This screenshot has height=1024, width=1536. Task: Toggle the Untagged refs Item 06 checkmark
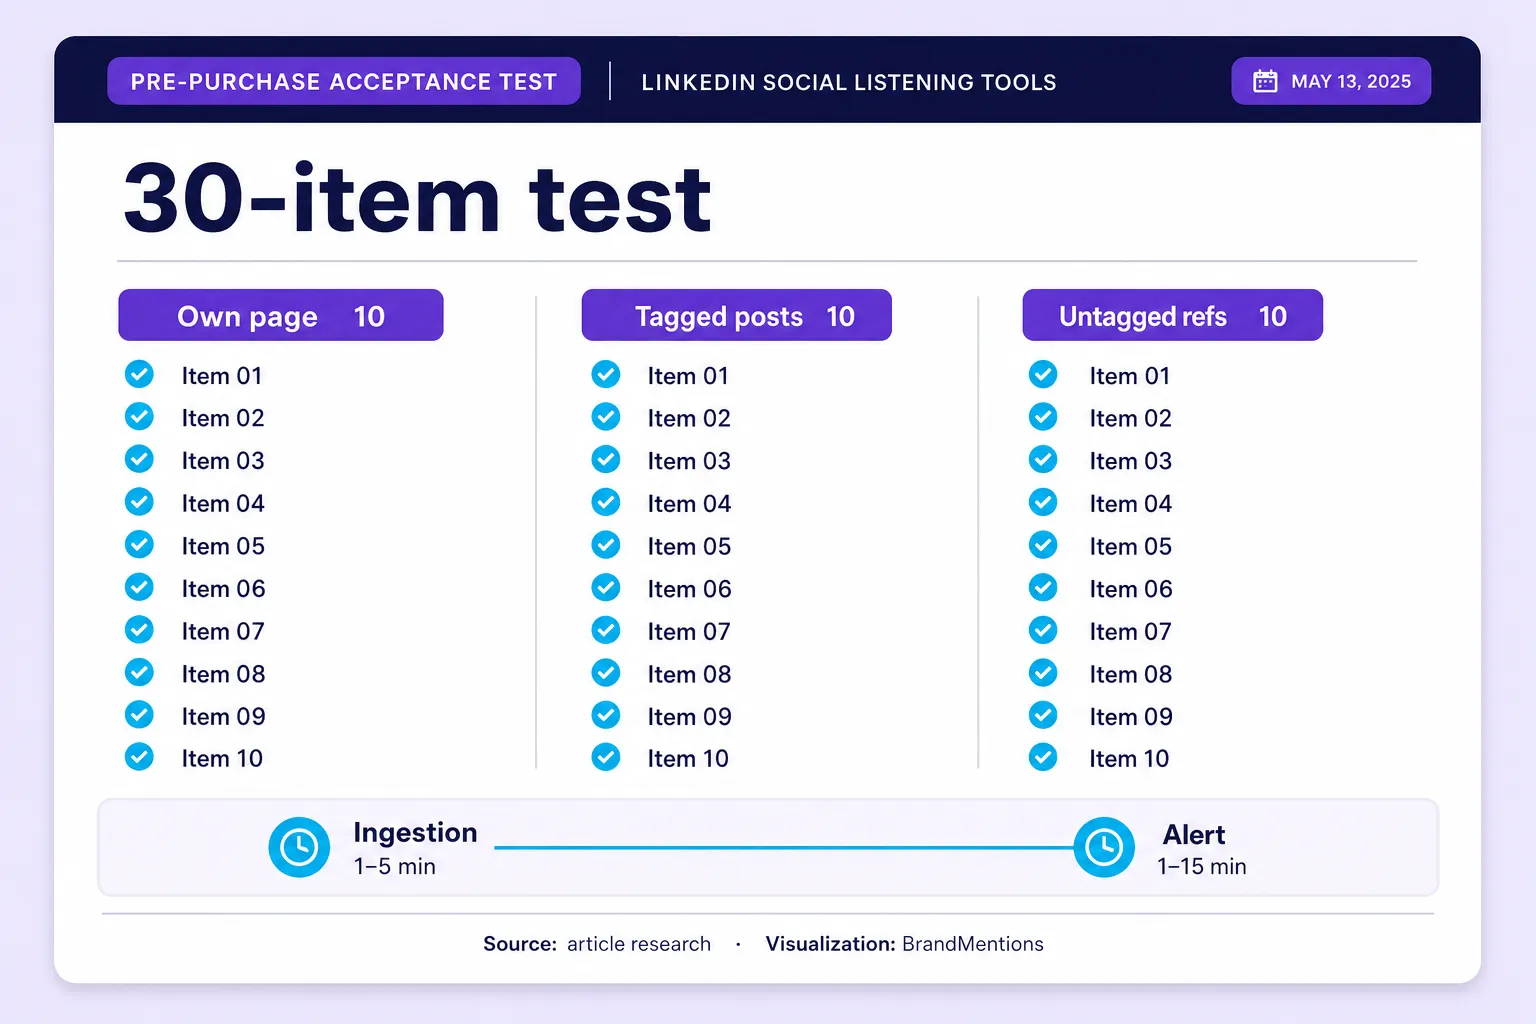point(1043,587)
